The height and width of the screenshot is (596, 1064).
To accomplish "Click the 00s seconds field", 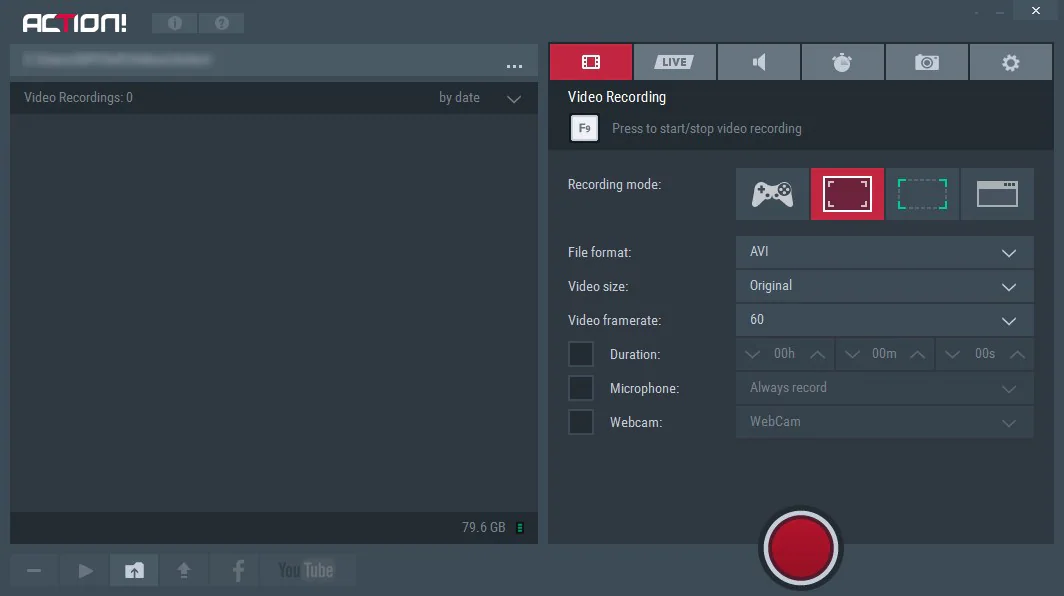I will (x=985, y=354).
